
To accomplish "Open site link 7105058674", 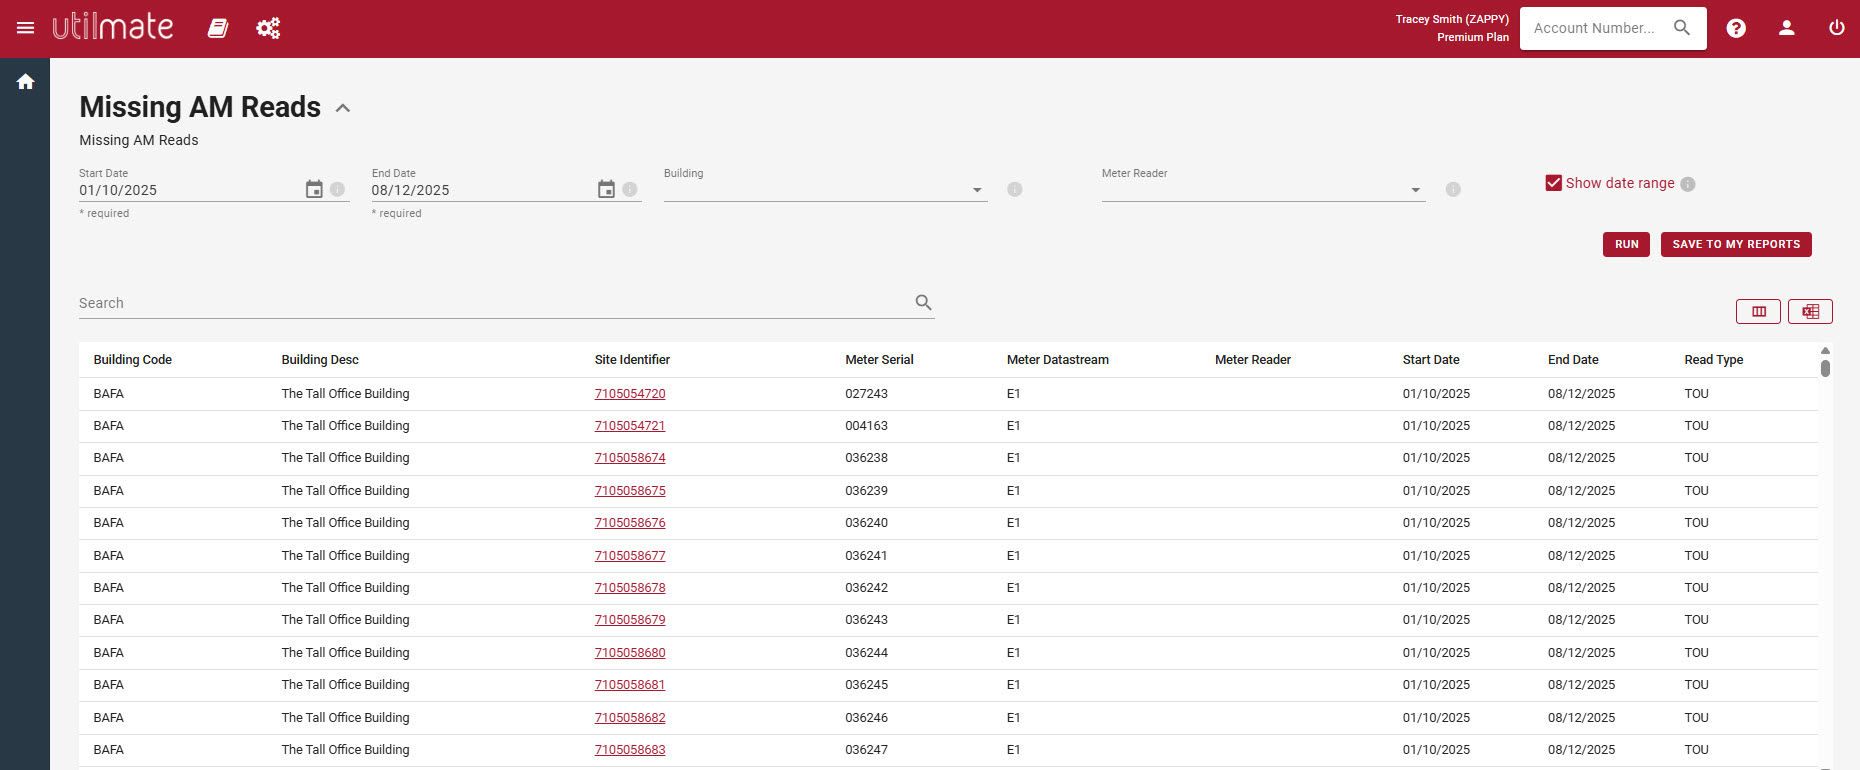I will pos(630,458).
